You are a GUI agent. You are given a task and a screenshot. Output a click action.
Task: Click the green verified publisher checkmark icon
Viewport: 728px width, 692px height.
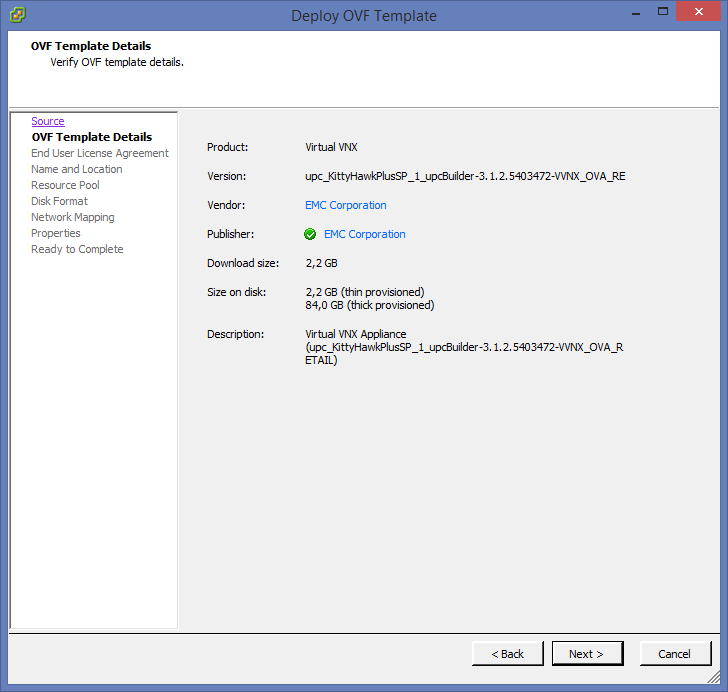[x=310, y=234]
